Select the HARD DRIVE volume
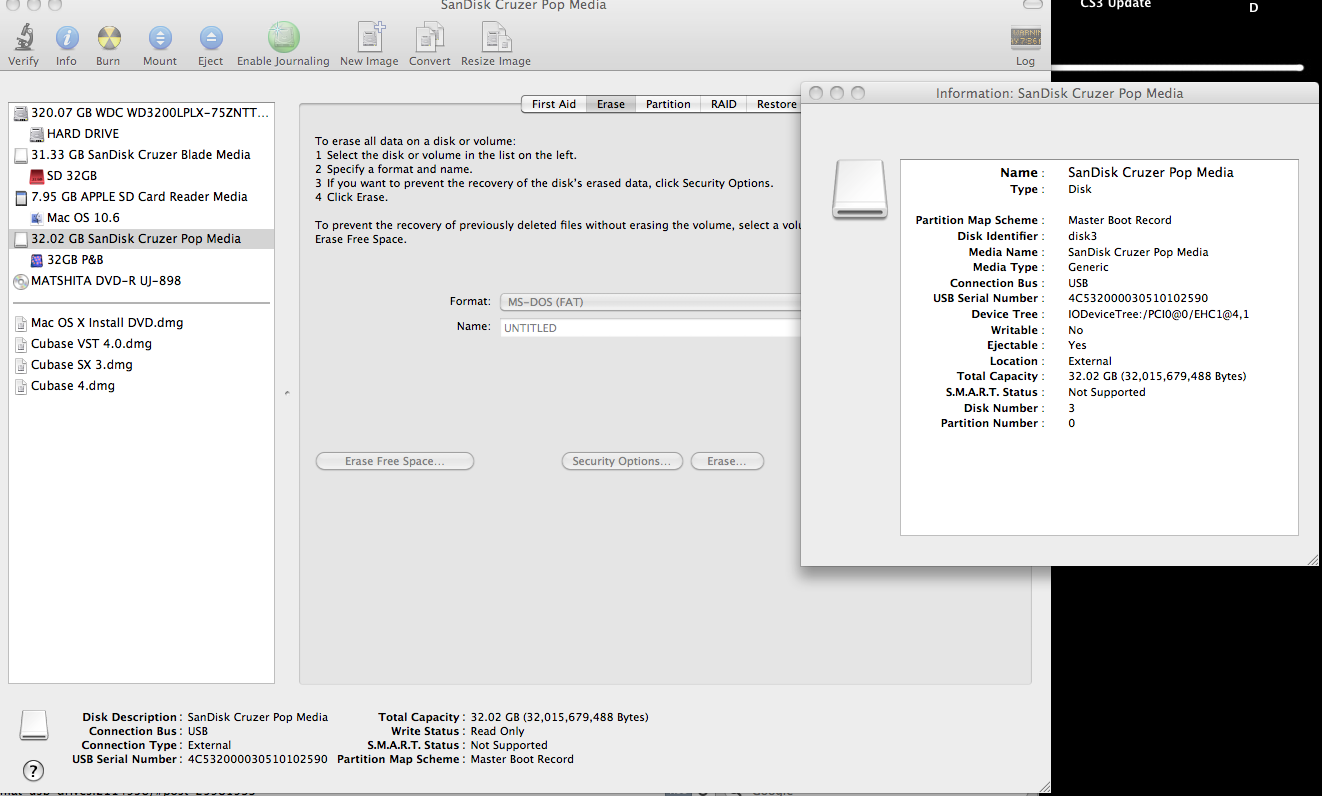The height and width of the screenshot is (796, 1322). tap(141, 133)
